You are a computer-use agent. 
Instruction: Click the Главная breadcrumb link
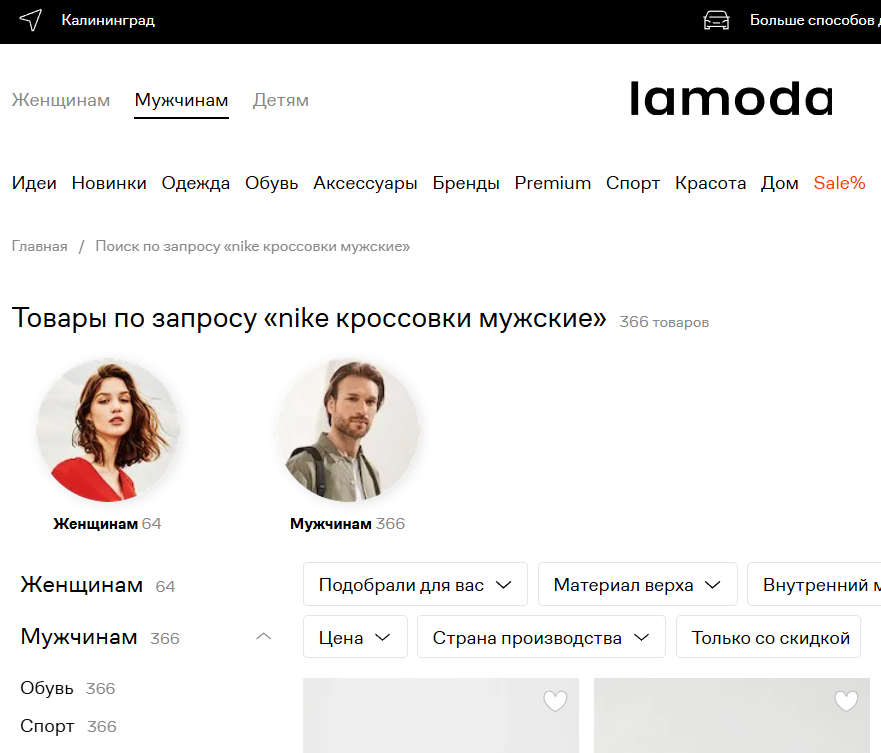click(x=39, y=246)
